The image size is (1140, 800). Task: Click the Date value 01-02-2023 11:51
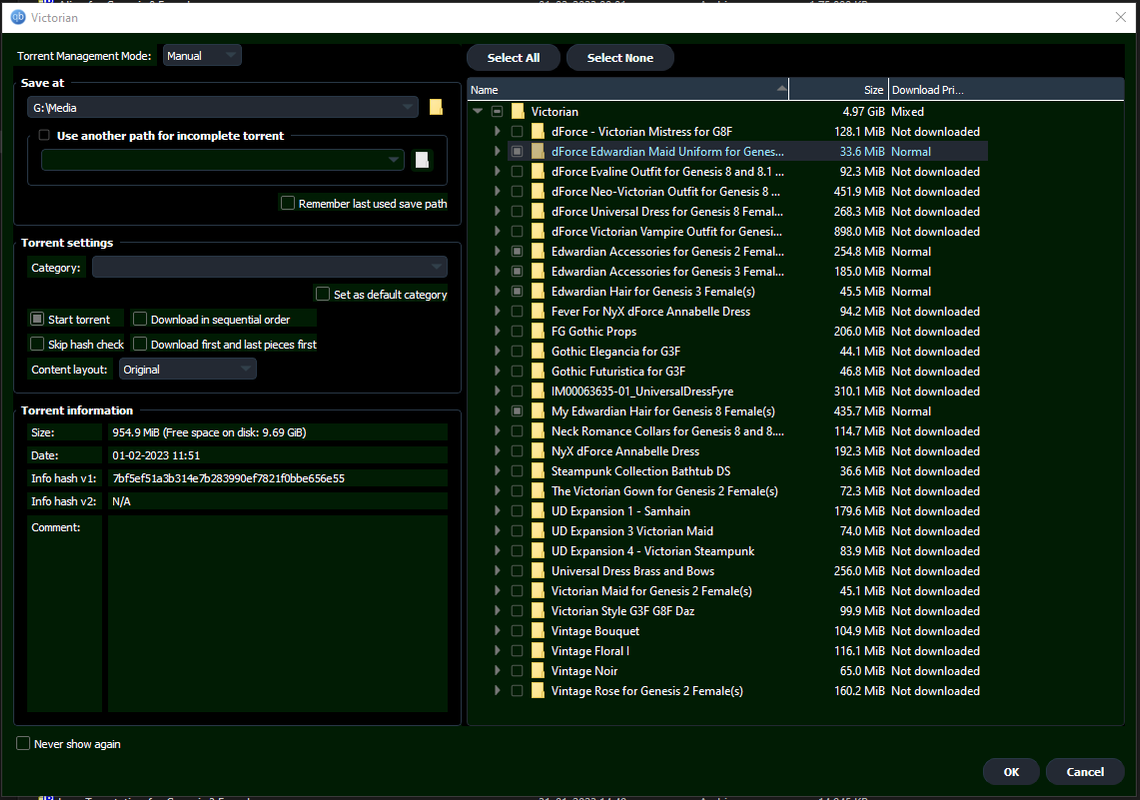point(156,455)
